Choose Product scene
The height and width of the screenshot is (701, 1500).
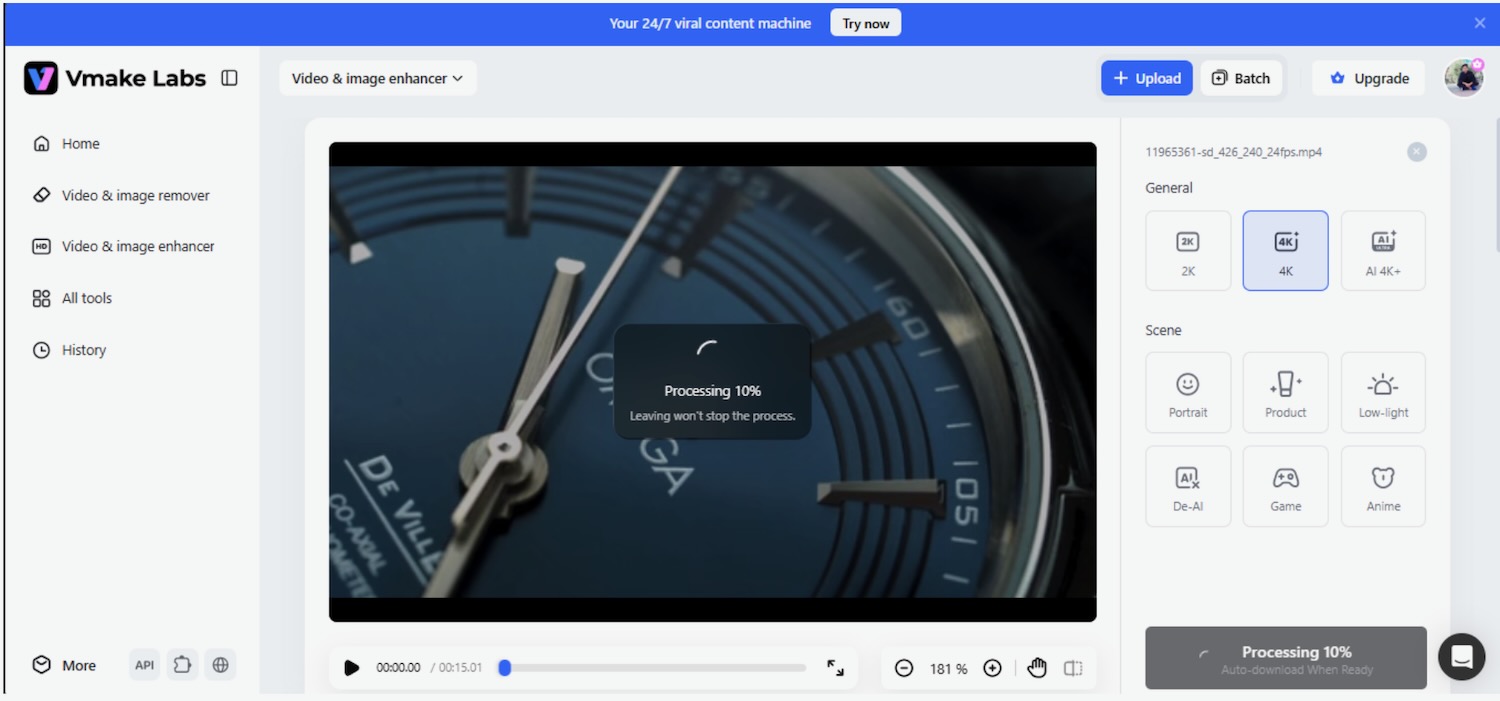click(x=1286, y=393)
